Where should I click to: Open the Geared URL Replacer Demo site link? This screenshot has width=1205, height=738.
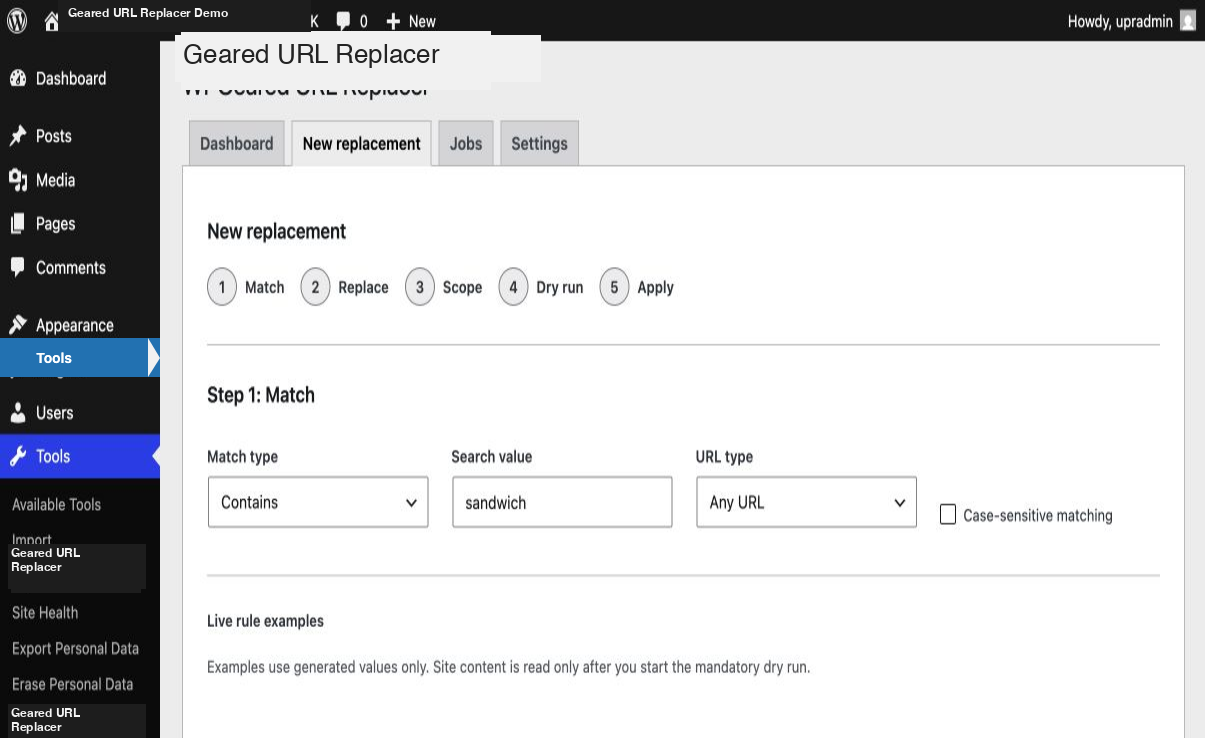(x=148, y=13)
